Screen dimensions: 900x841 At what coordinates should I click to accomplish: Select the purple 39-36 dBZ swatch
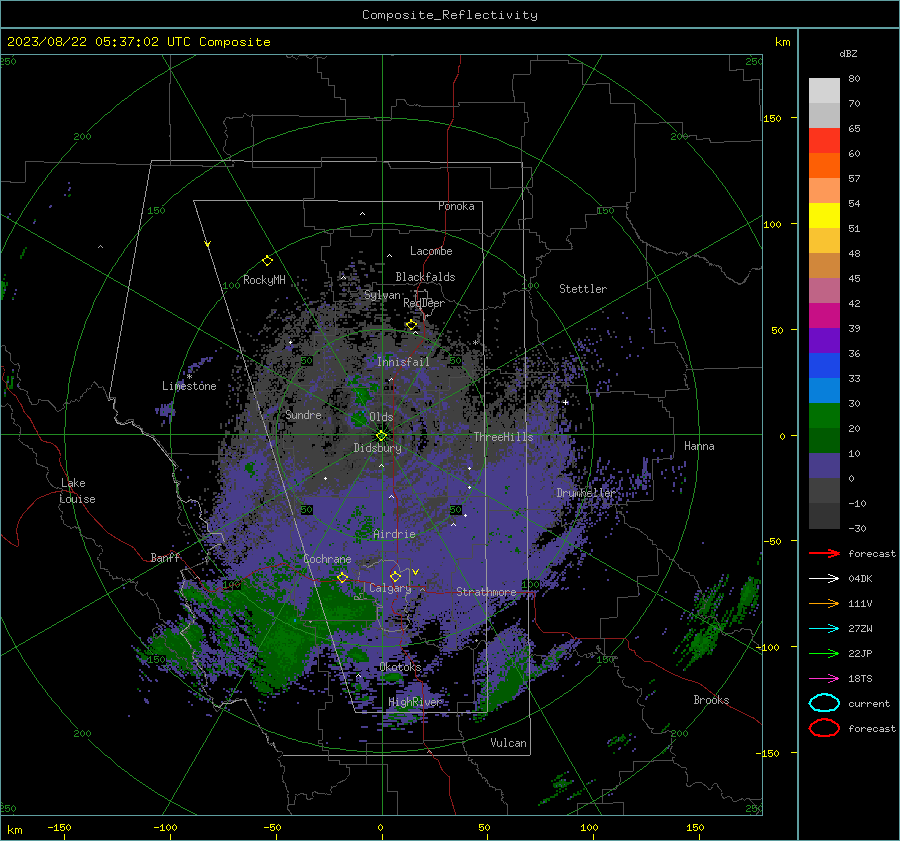[824, 340]
